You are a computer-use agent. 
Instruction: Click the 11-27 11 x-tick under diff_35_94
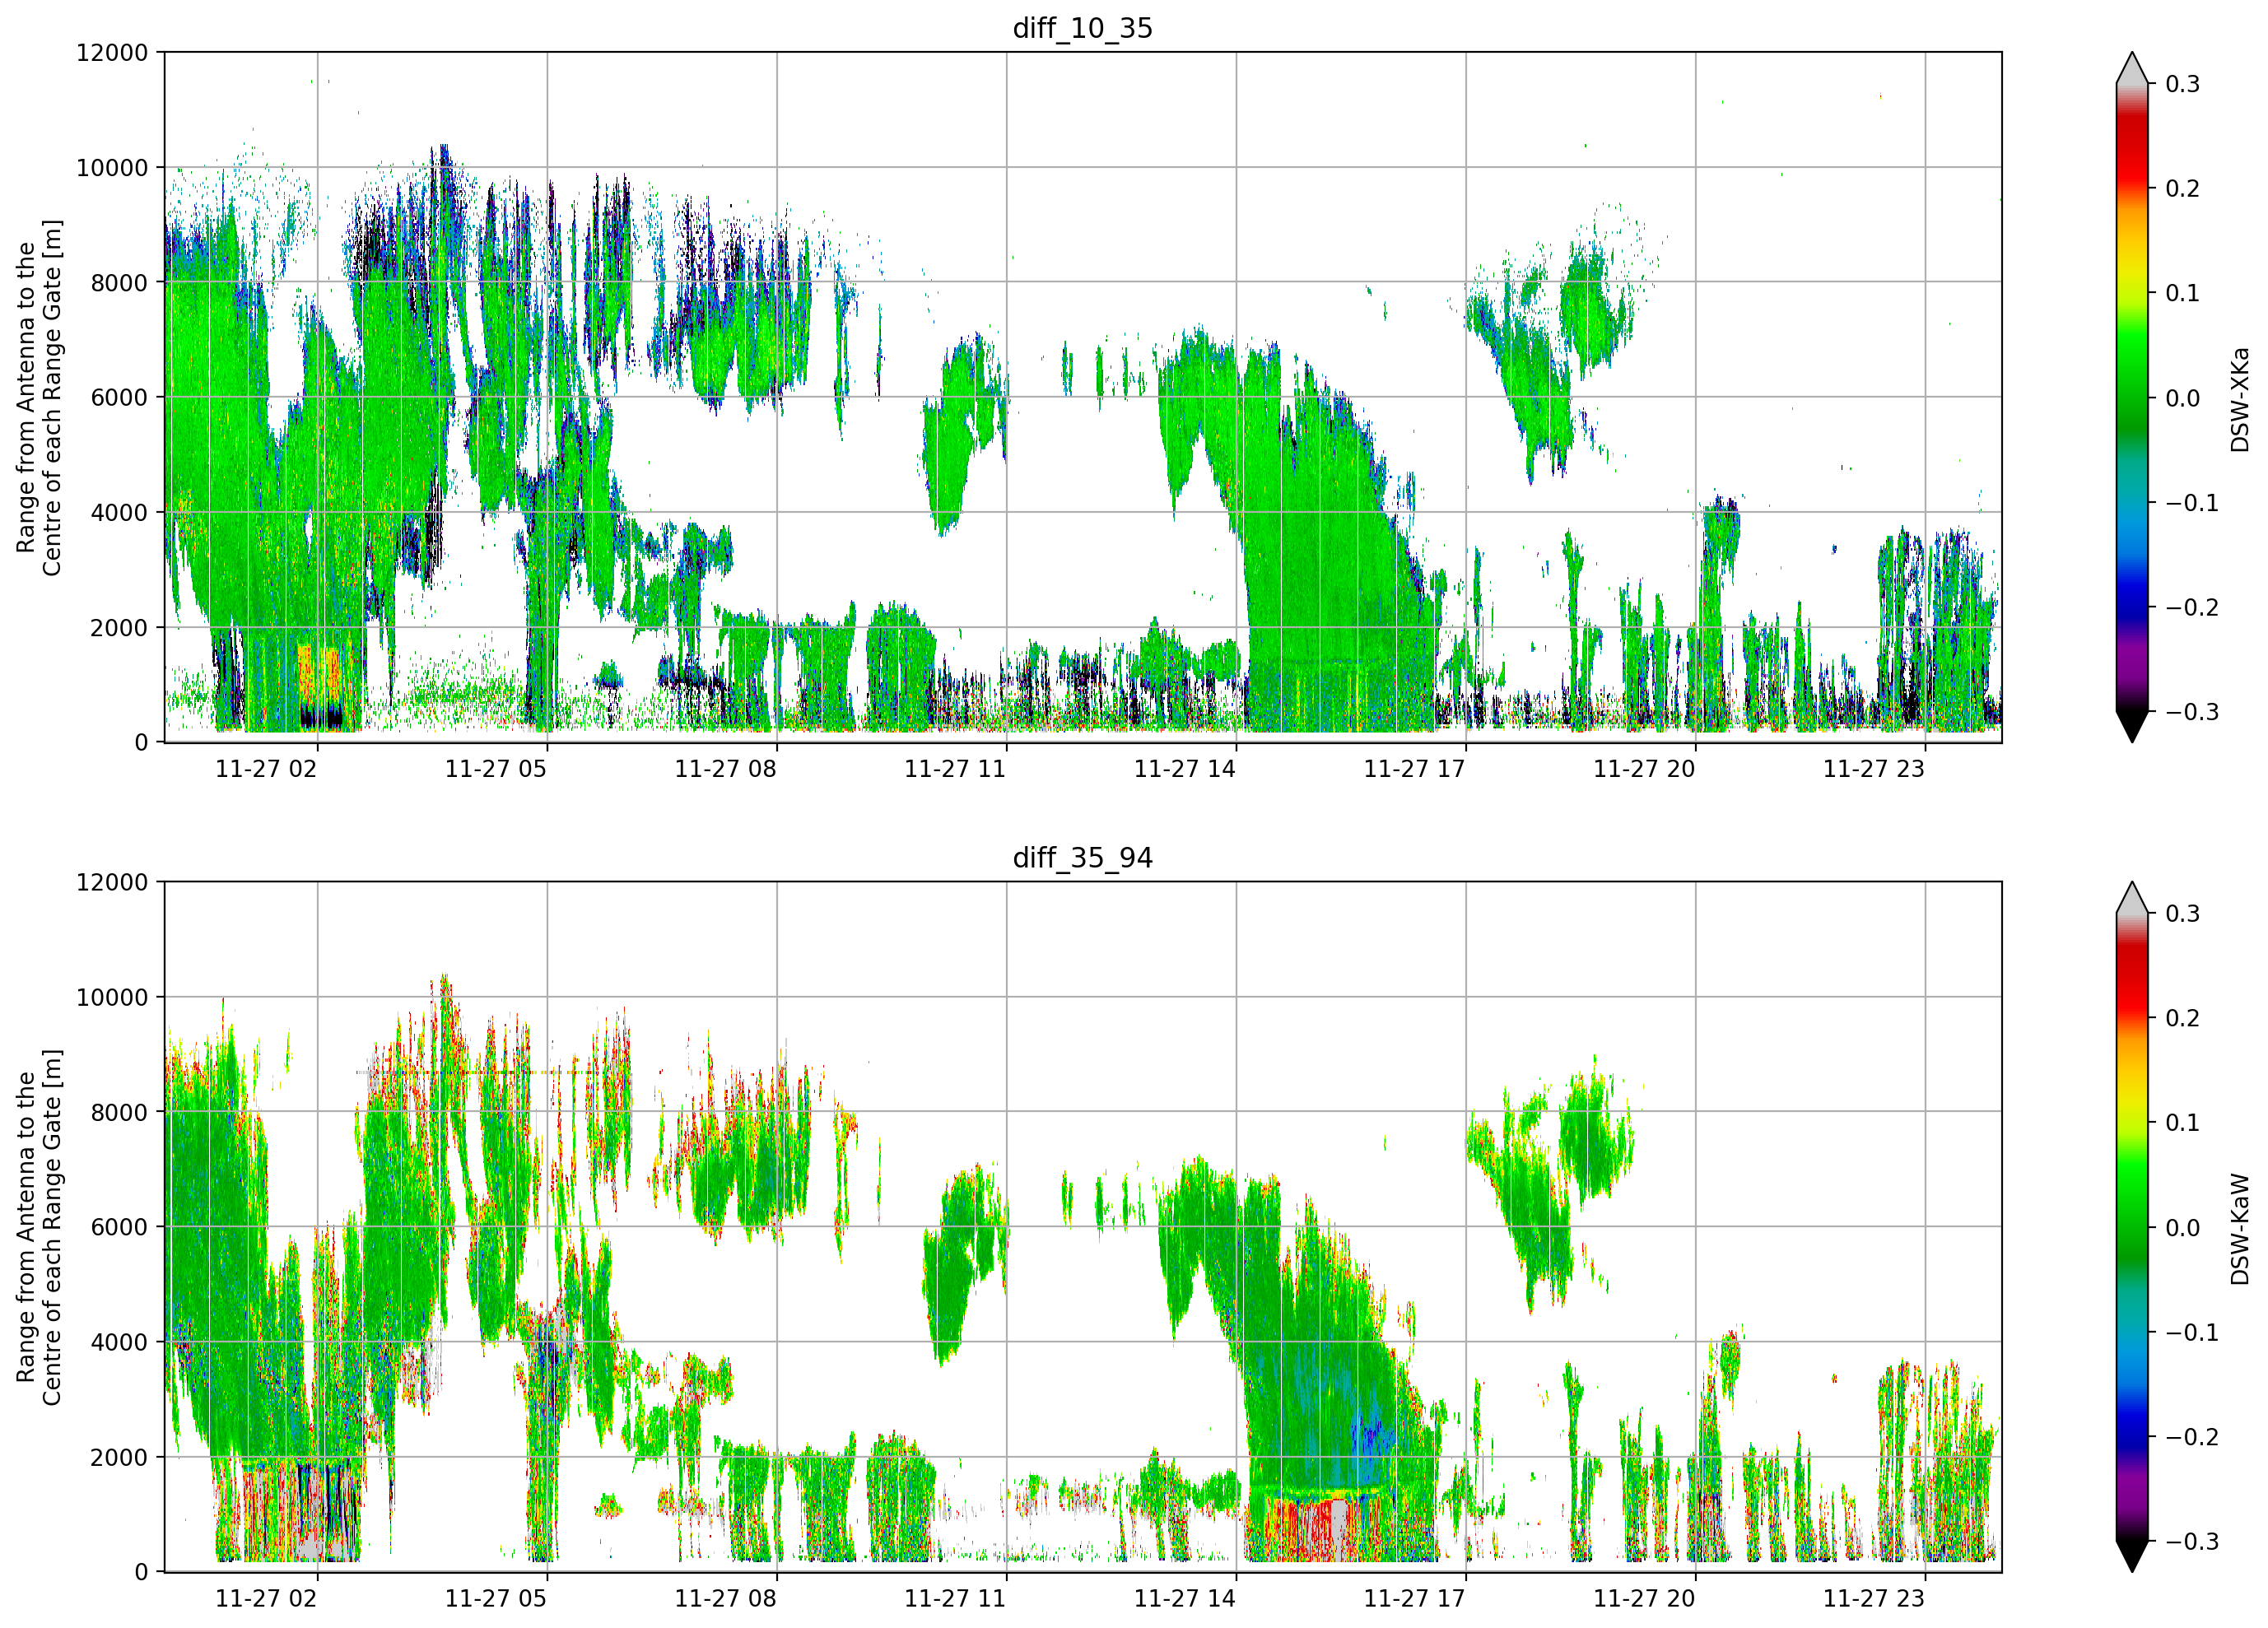tap(955, 1599)
